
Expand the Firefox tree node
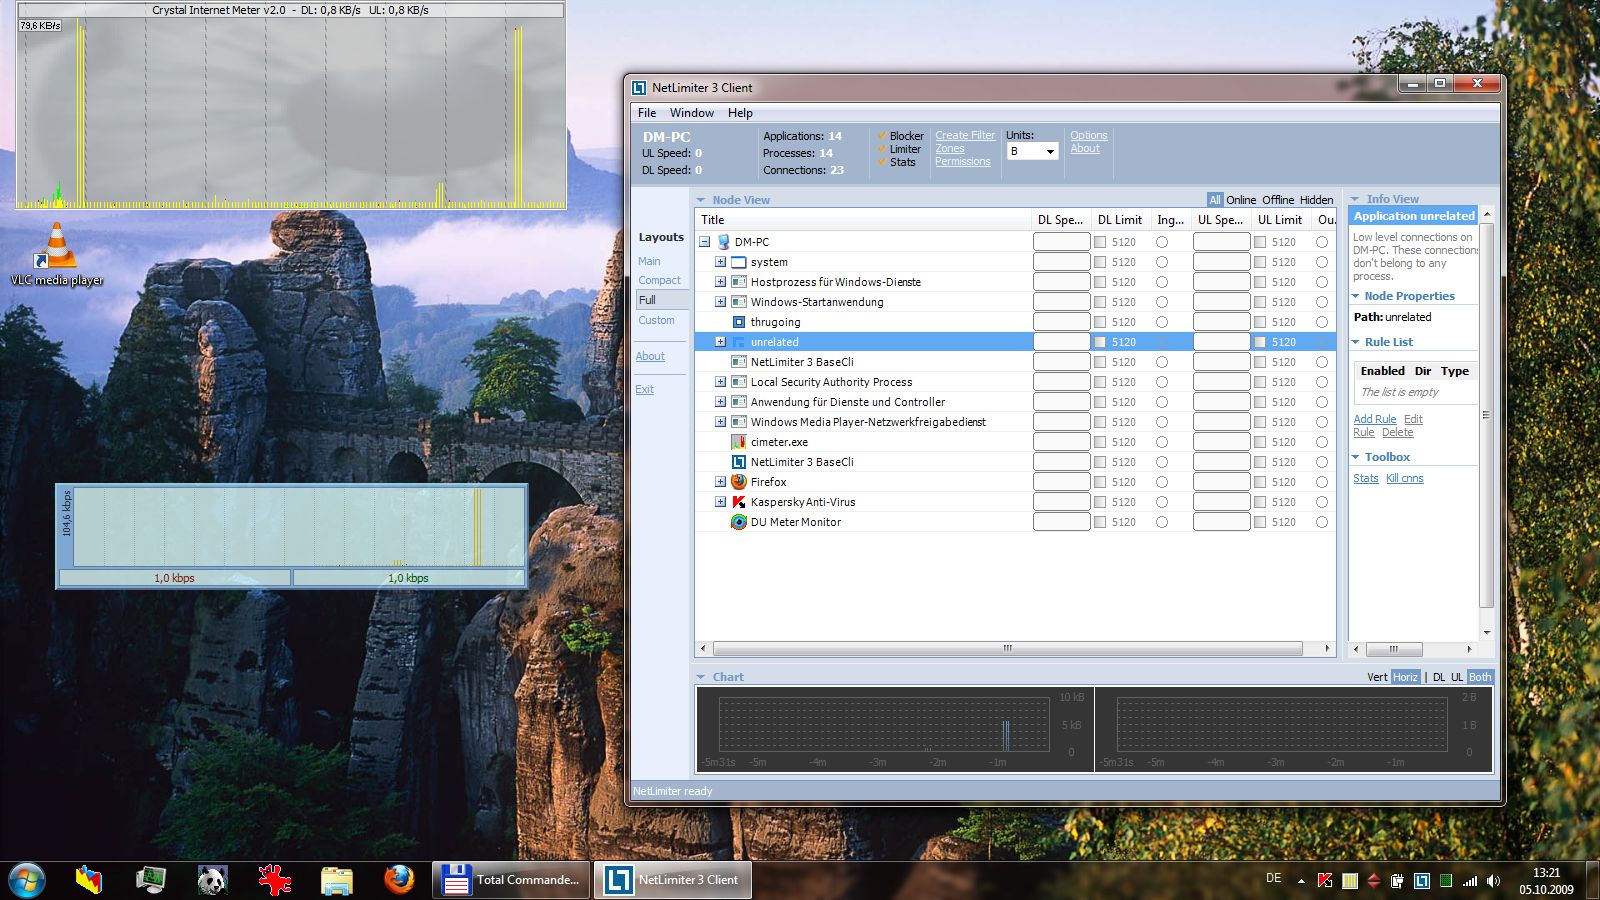[x=720, y=482]
